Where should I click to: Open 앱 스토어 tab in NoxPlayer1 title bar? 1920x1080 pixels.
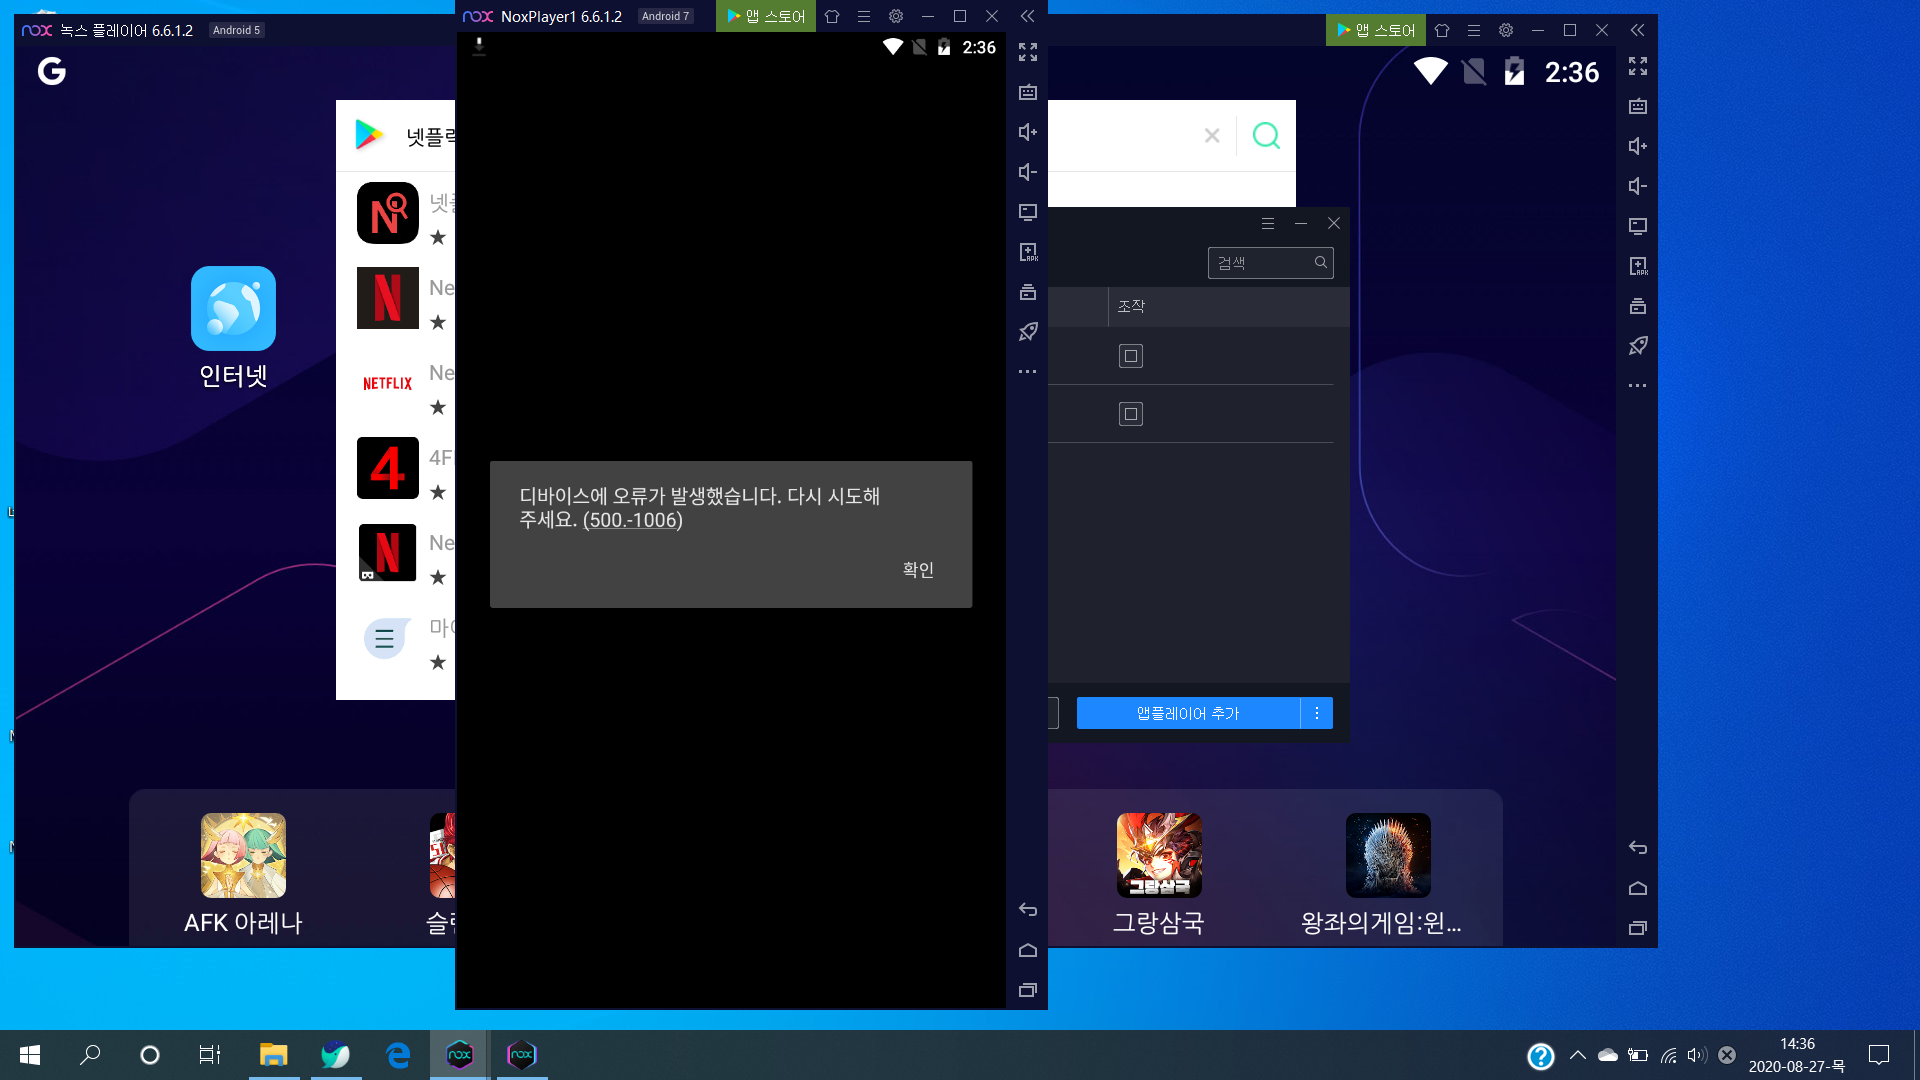tap(766, 16)
